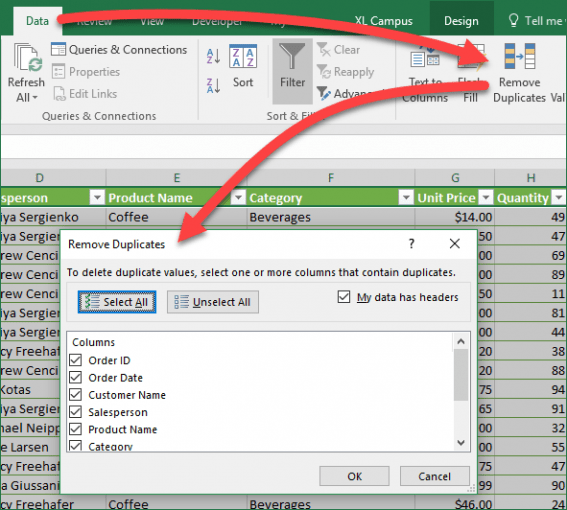Click Remove Duplicates ribbon icon
This screenshot has width=567, height=510.
(x=520, y=56)
